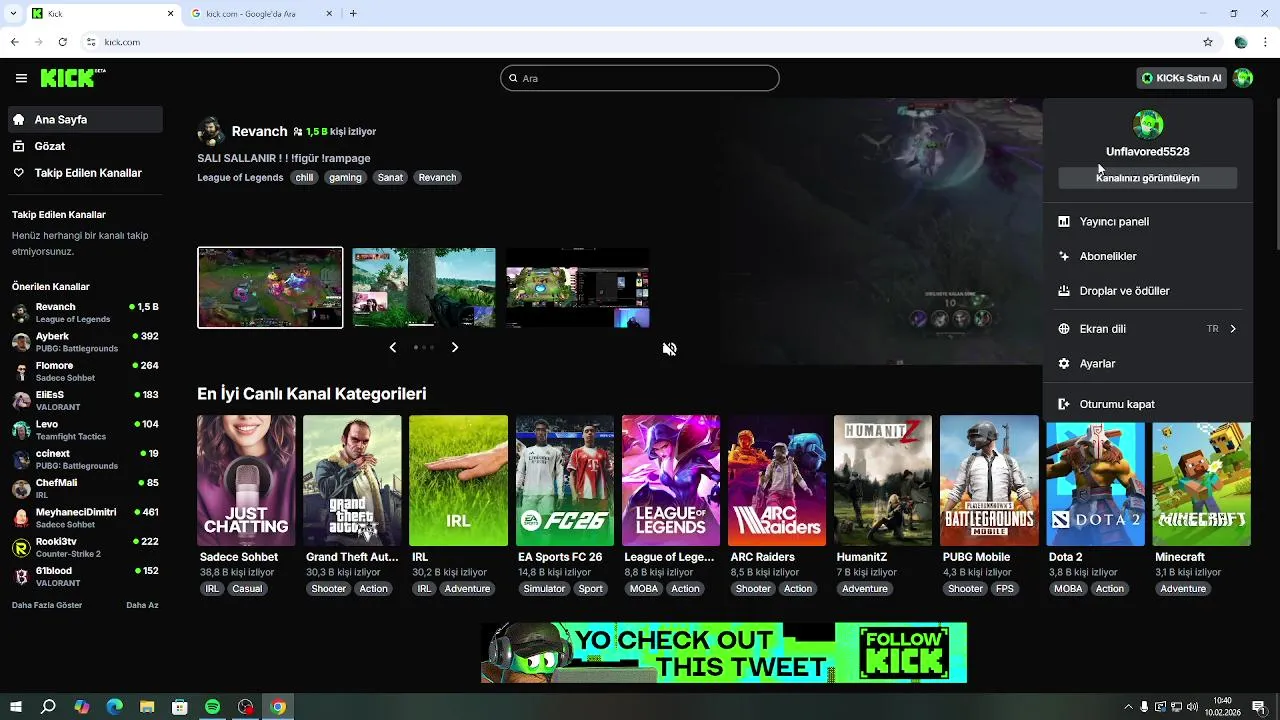
Task: Open File Explorer from the taskbar
Action: (147, 707)
